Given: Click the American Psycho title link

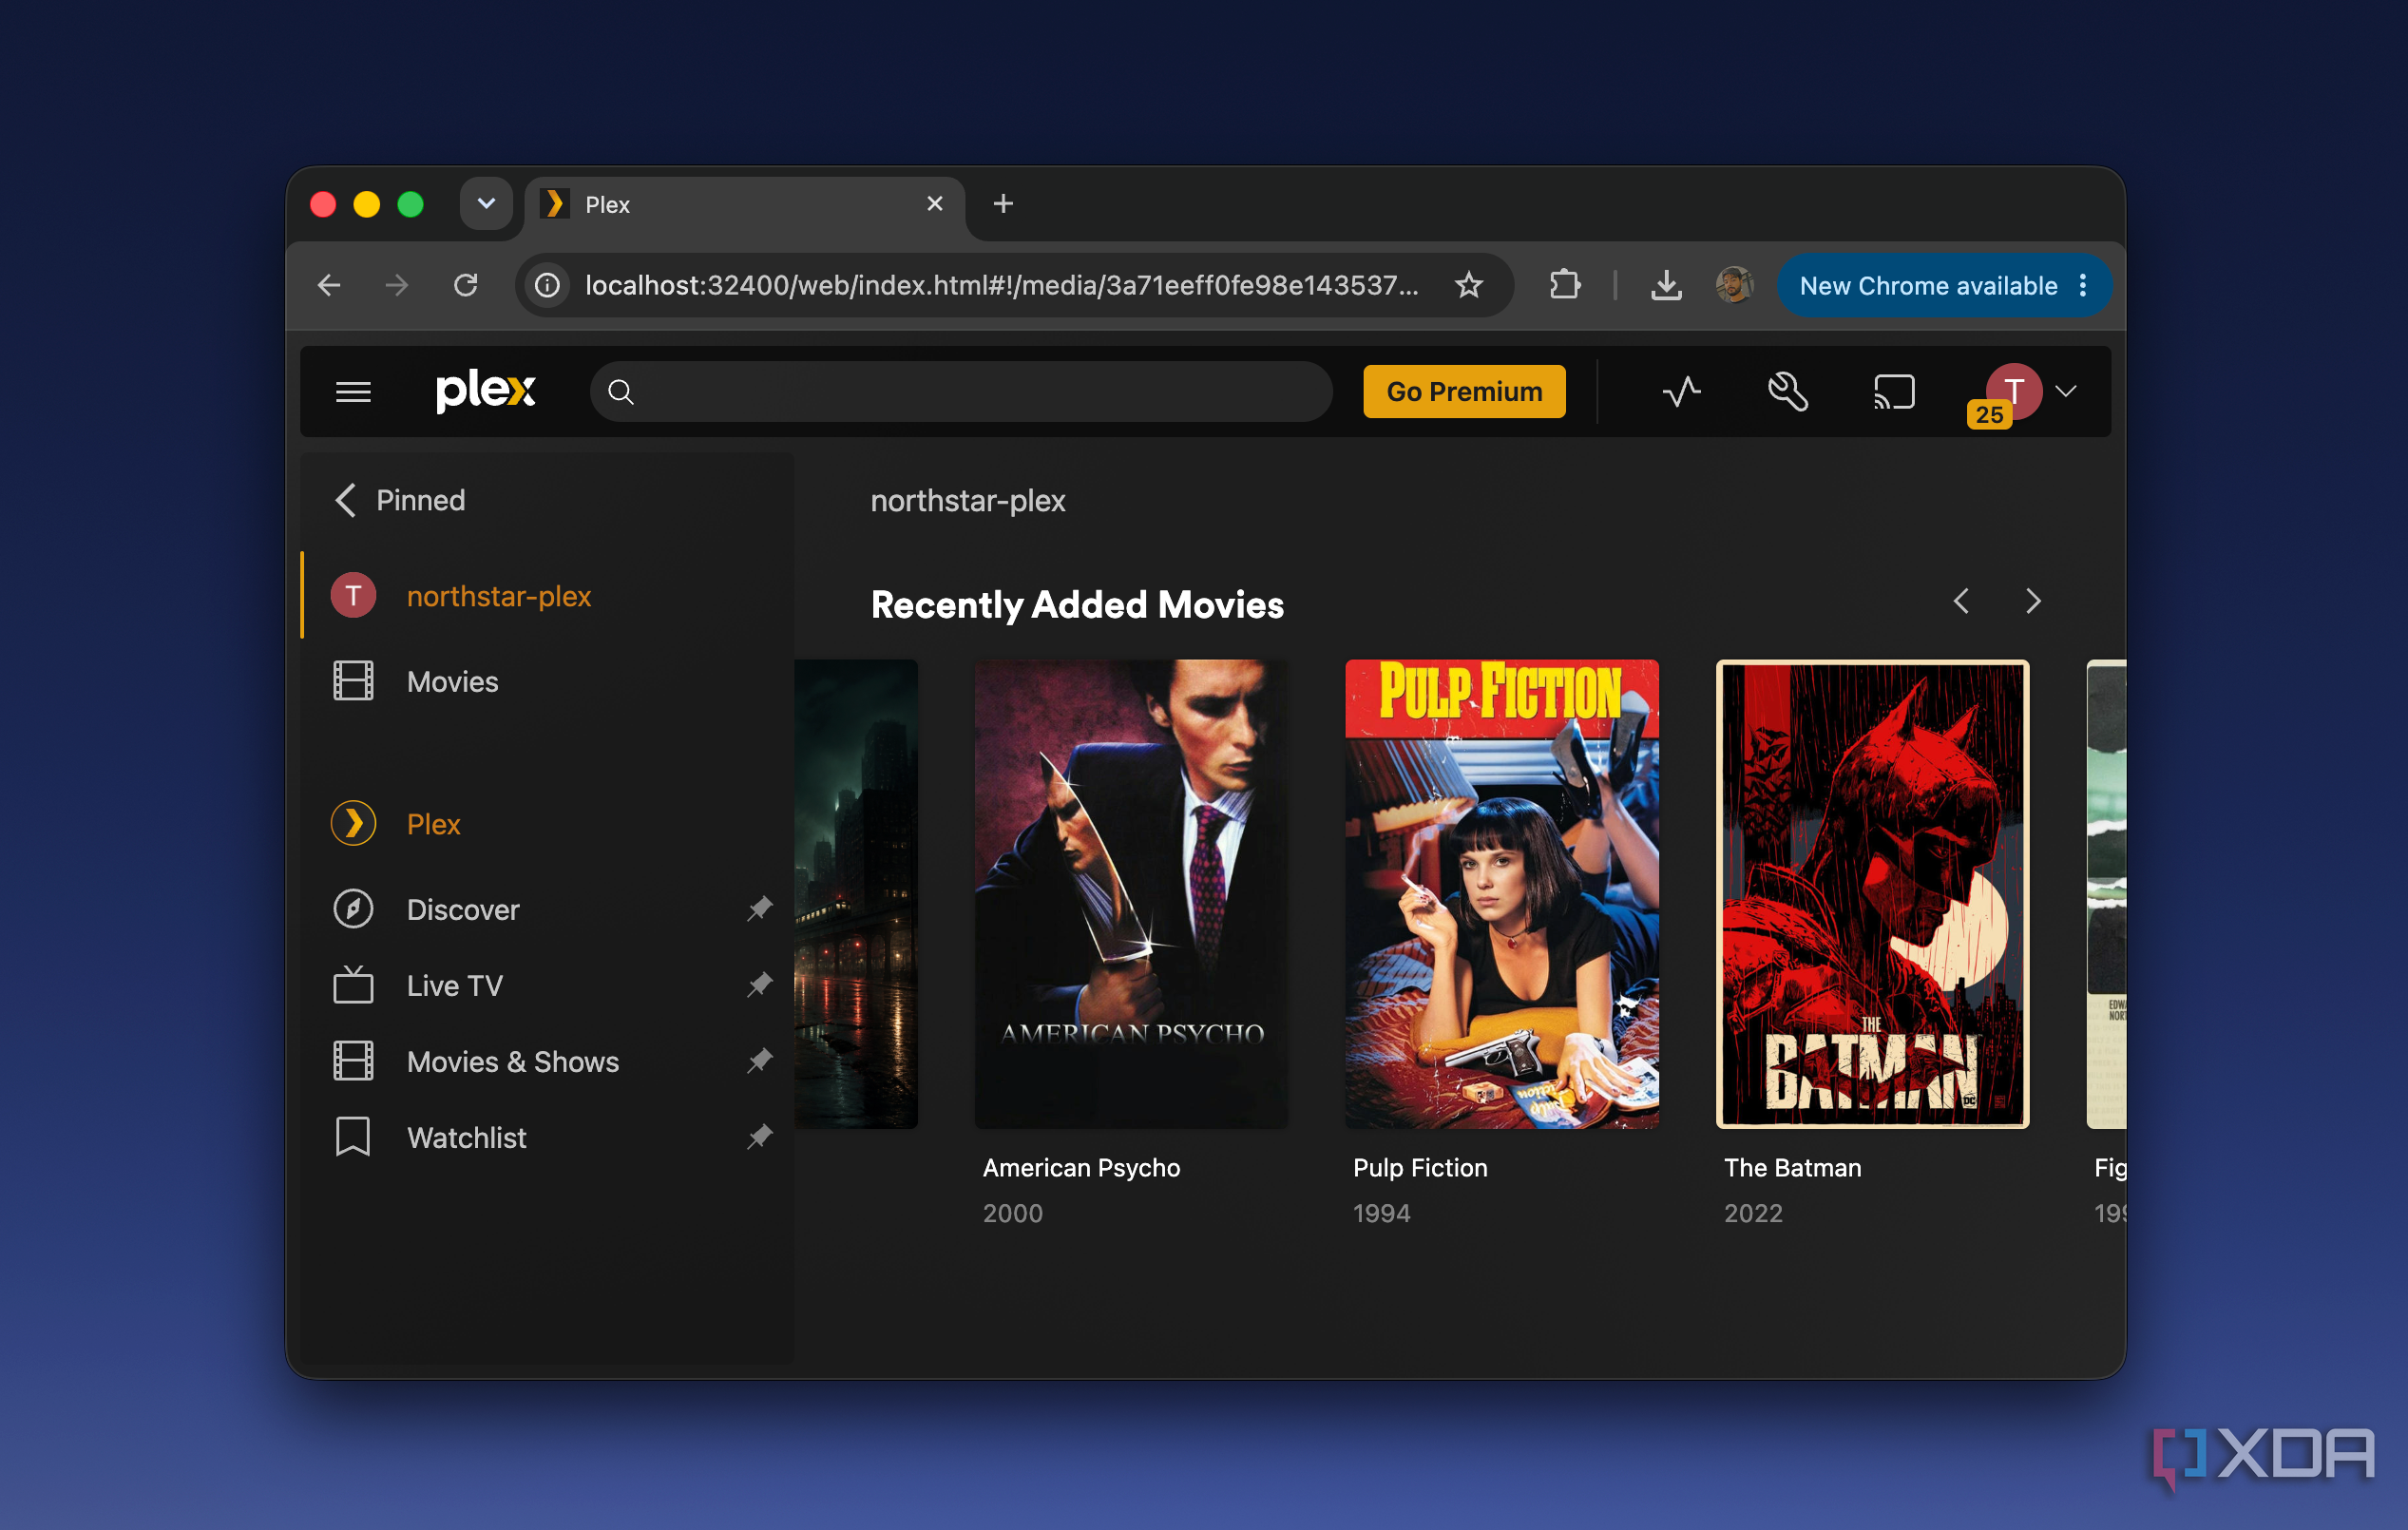Looking at the screenshot, I should (x=1081, y=1168).
